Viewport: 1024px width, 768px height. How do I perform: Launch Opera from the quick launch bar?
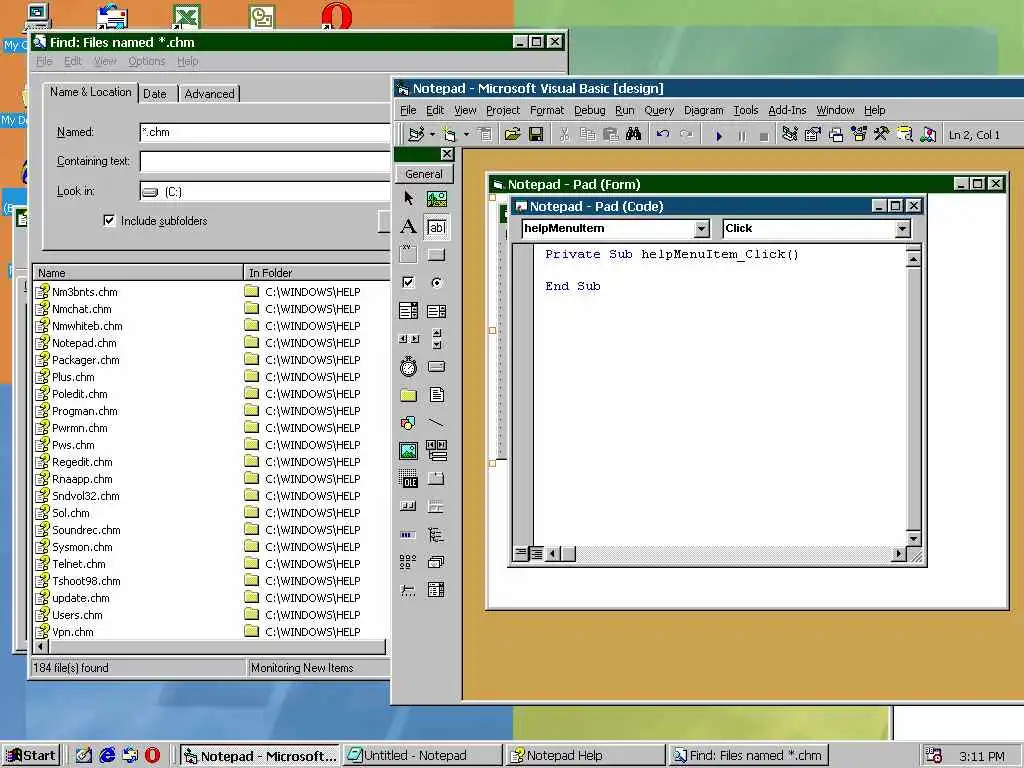[152, 756]
